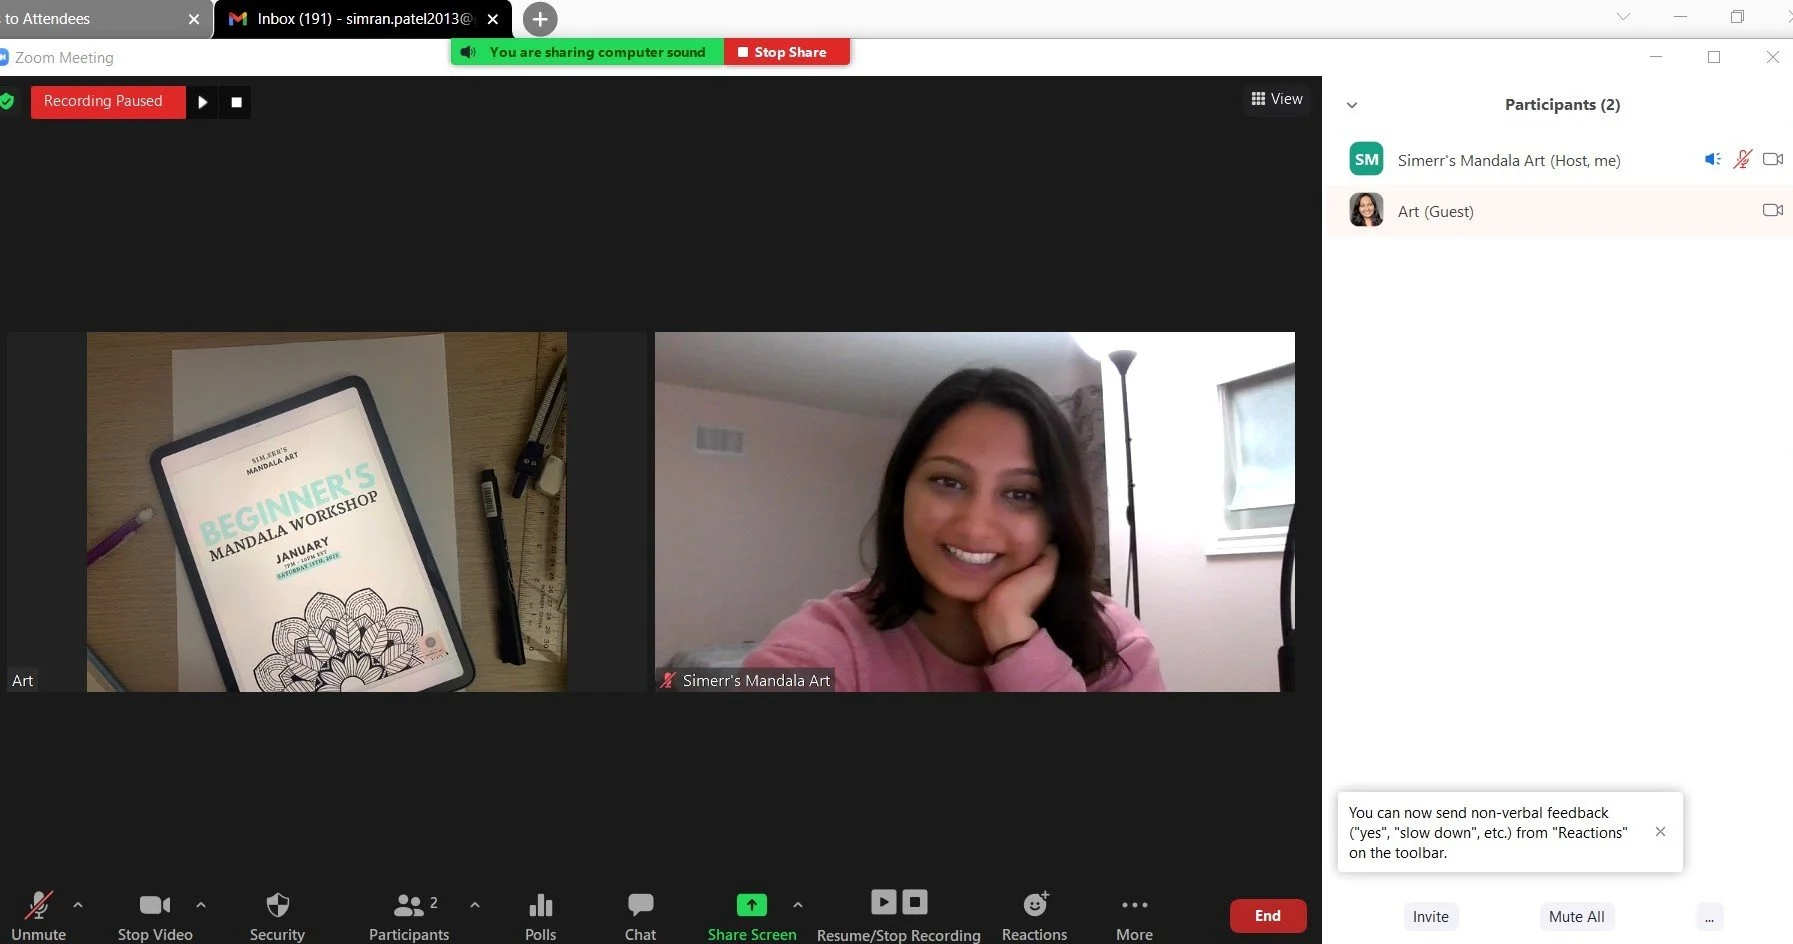Click SM avatar of host

pos(1366,159)
